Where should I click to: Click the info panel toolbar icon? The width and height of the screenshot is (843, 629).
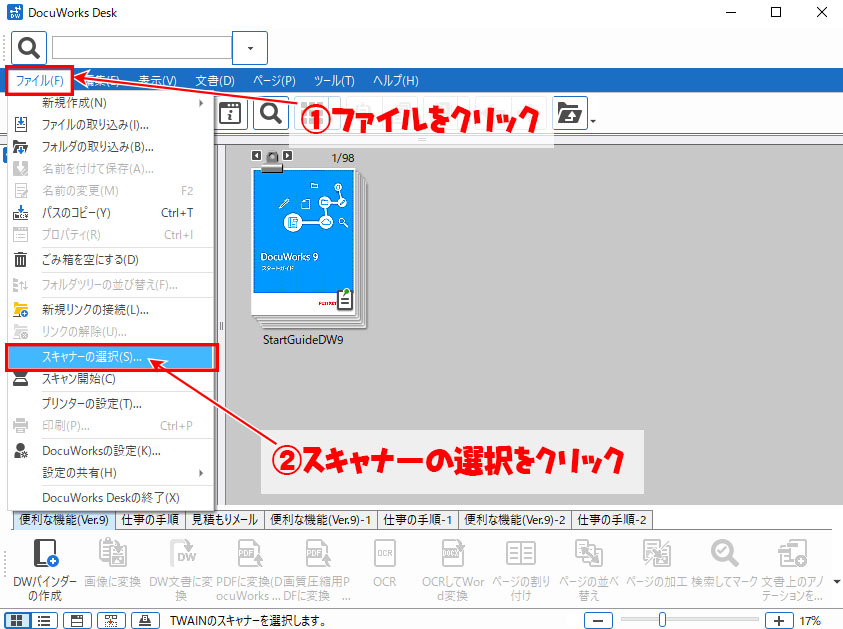230,113
